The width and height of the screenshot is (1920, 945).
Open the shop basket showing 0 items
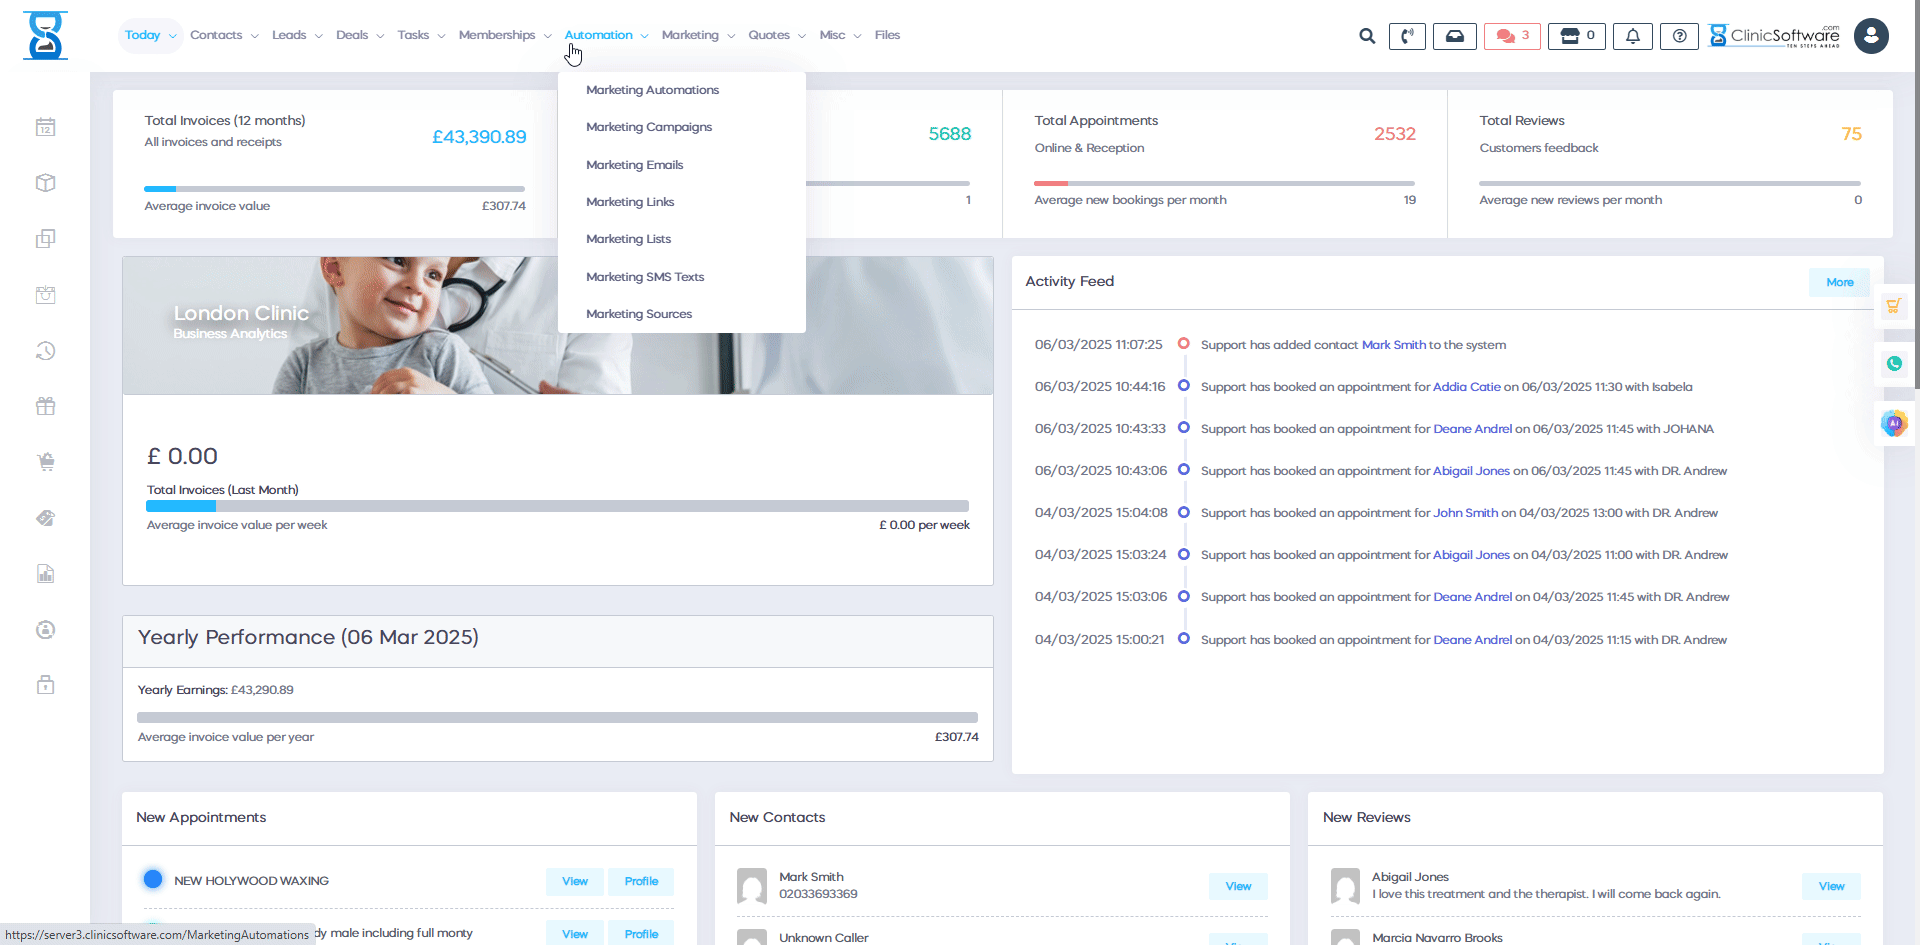[1576, 36]
